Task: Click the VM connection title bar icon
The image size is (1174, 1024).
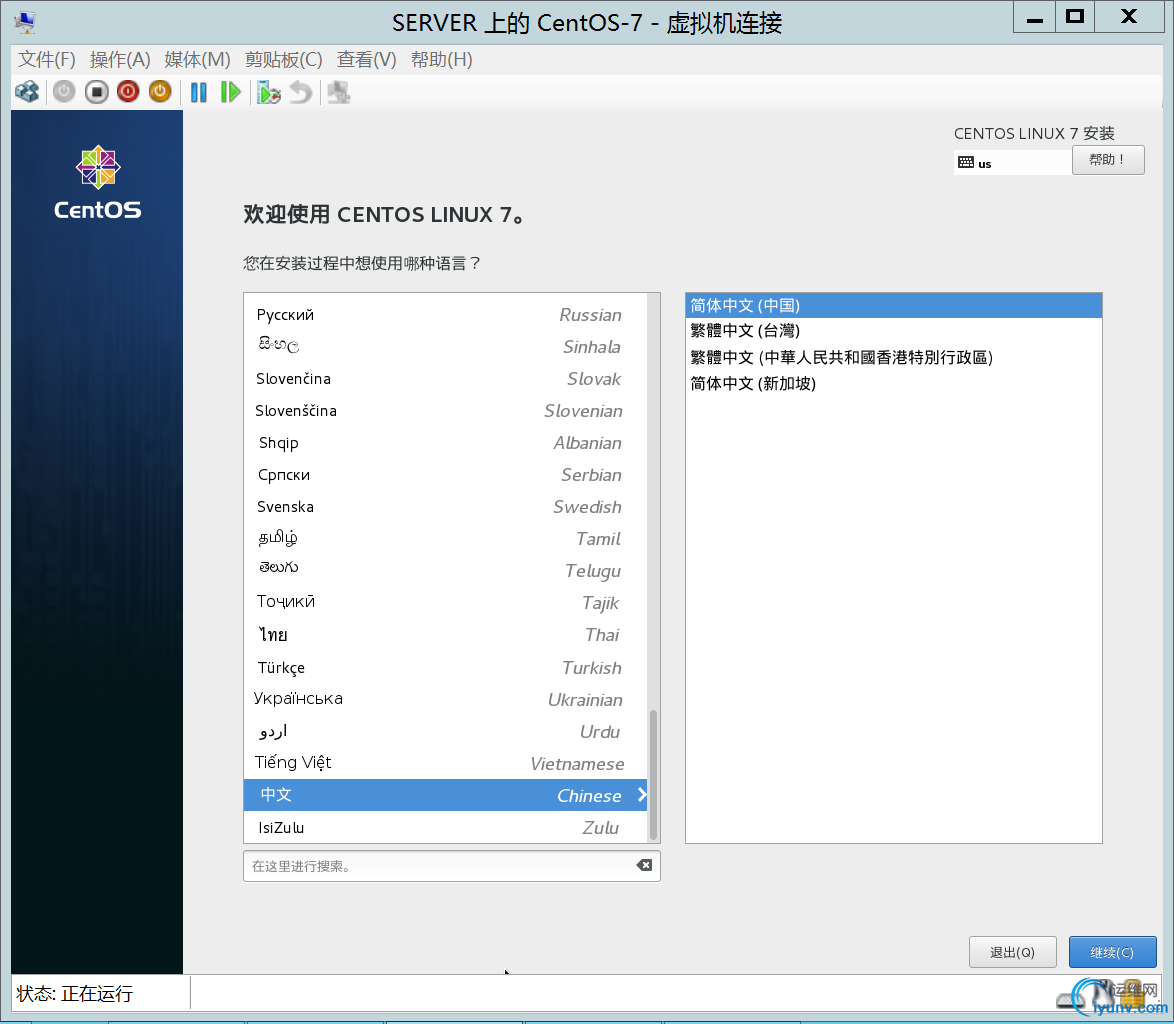Action: point(25,22)
